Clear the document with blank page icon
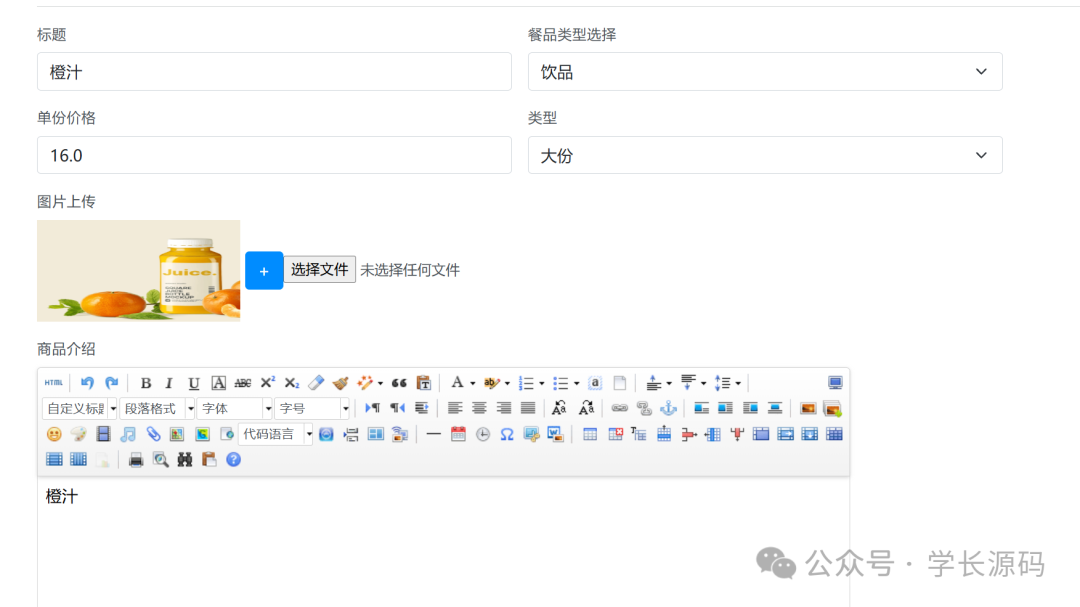Image resolution: width=1080 pixels, height=607 pixels. click(620, 382)
